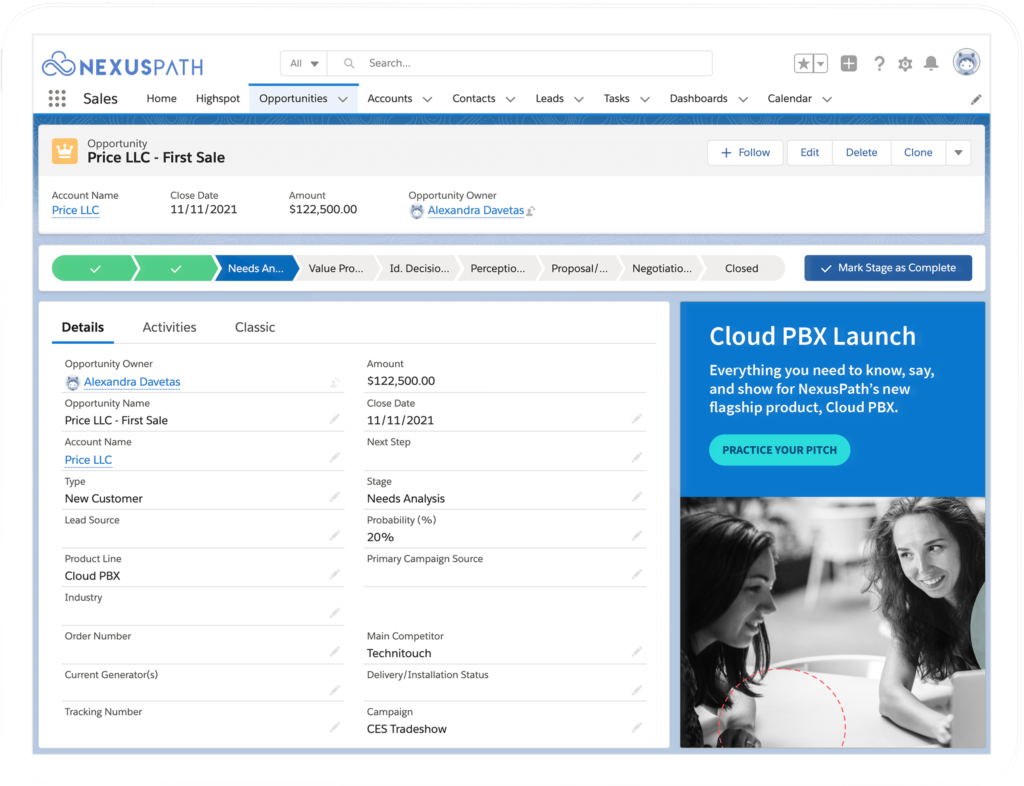Click the pencil icon for Next Step

(x=637, y=457)
